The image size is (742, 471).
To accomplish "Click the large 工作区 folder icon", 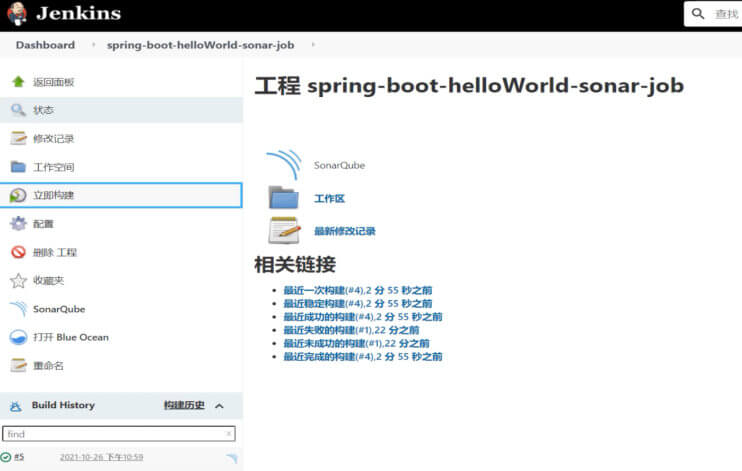I will coord(283,197).
